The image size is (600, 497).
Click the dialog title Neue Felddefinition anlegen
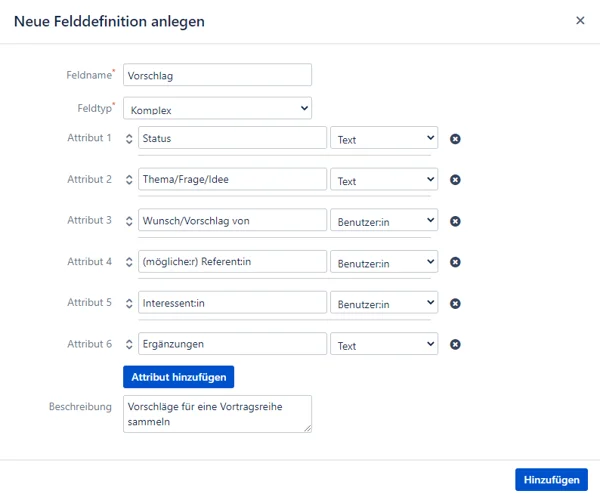[x=109, y=21]
